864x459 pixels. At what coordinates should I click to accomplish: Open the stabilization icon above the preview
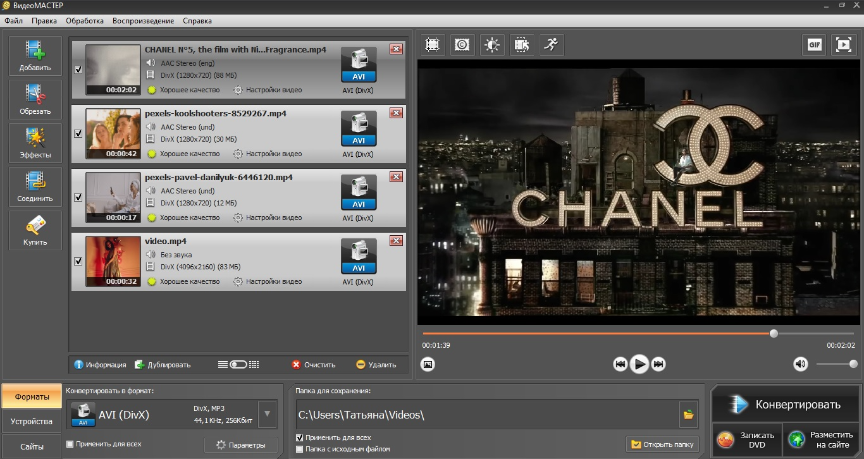click(462, 45)
